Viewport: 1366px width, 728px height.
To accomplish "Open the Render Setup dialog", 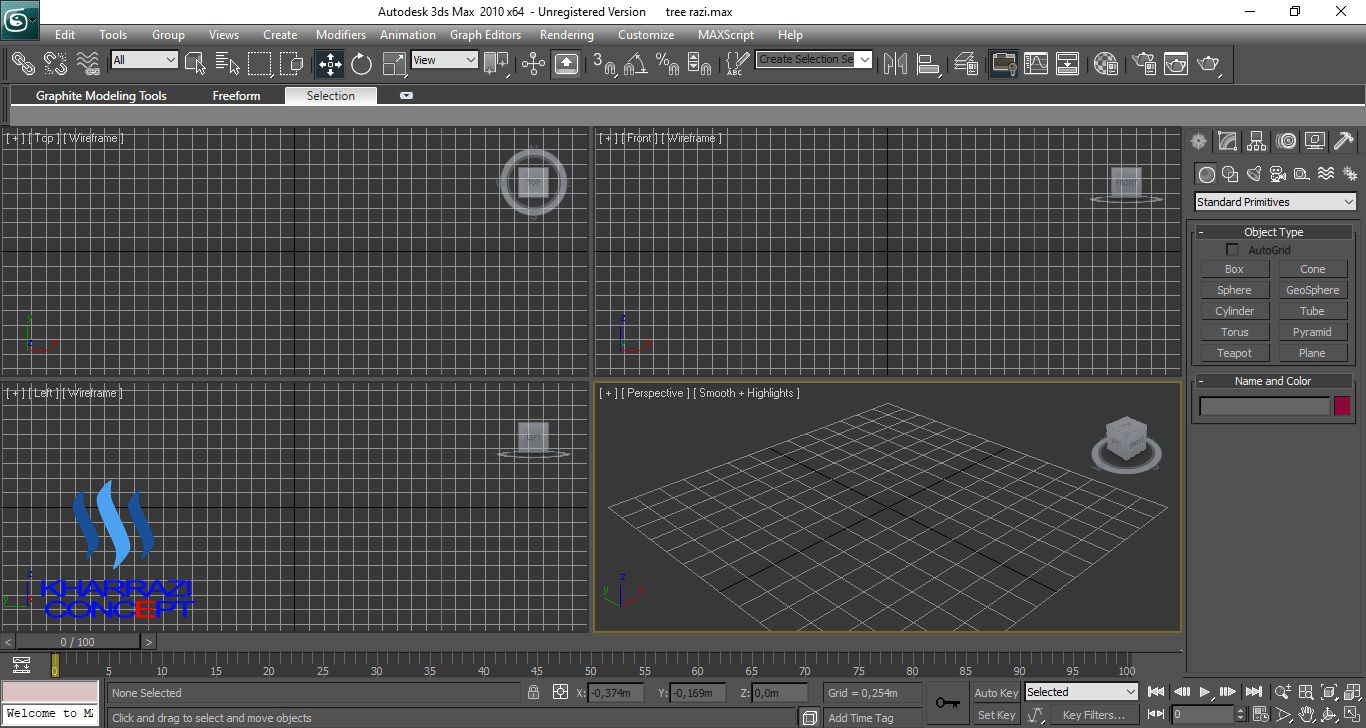I will (x=1144, y=64).
